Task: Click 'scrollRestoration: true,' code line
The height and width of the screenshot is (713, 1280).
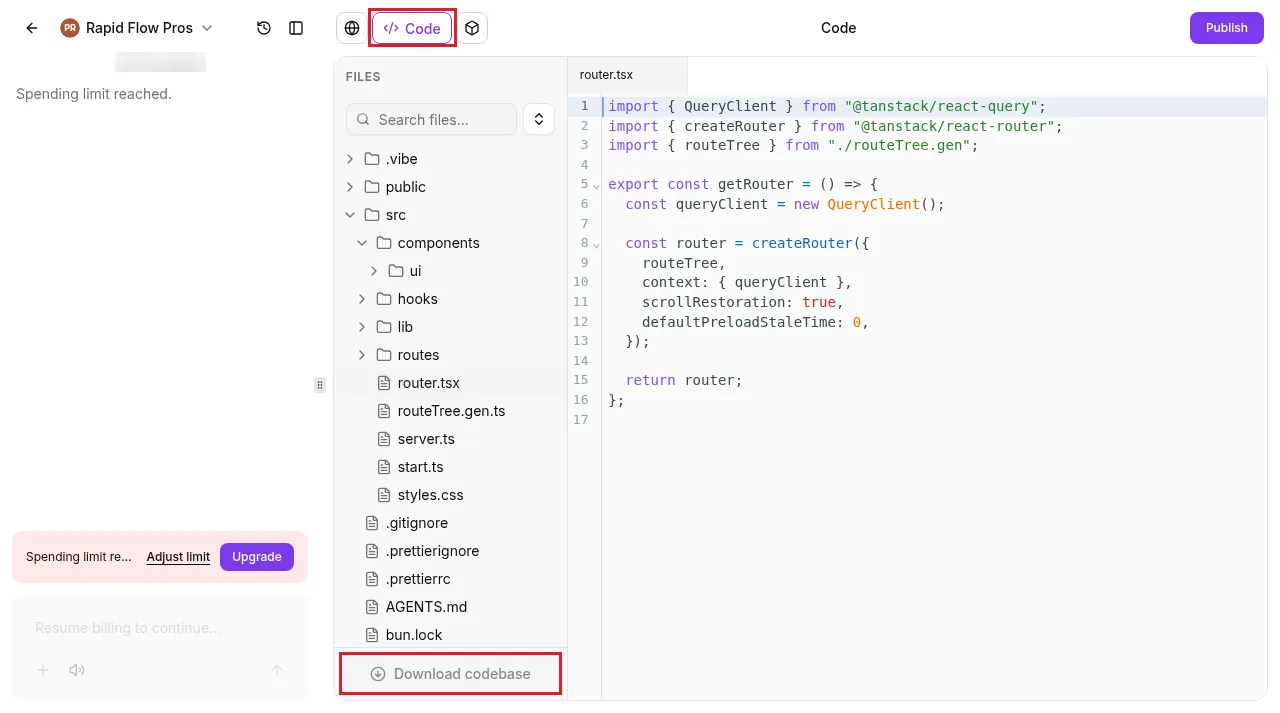Action: [743, 302]
